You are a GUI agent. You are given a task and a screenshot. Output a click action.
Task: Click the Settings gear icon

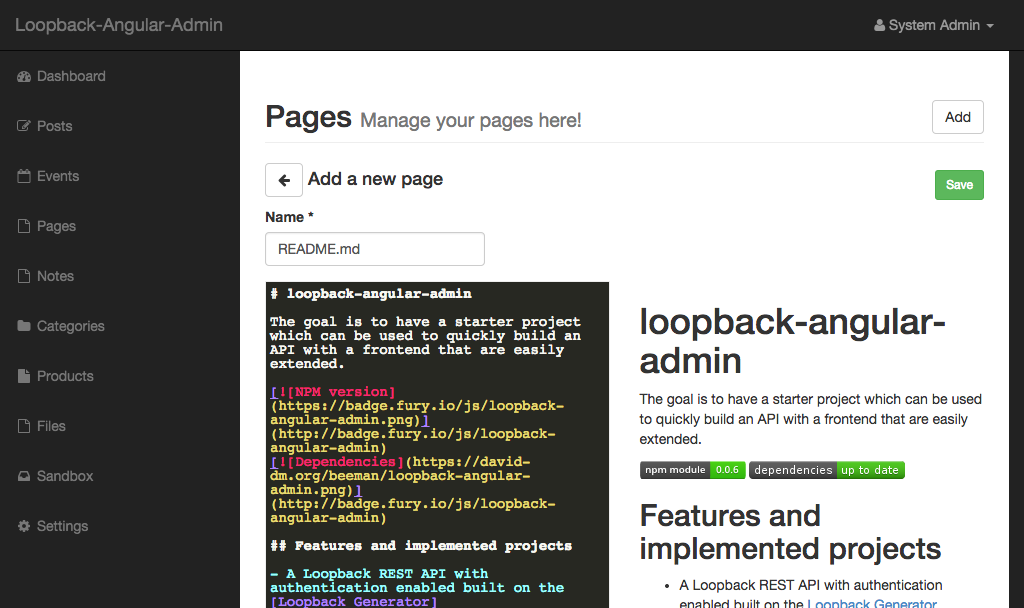click(x=24, y=527)
